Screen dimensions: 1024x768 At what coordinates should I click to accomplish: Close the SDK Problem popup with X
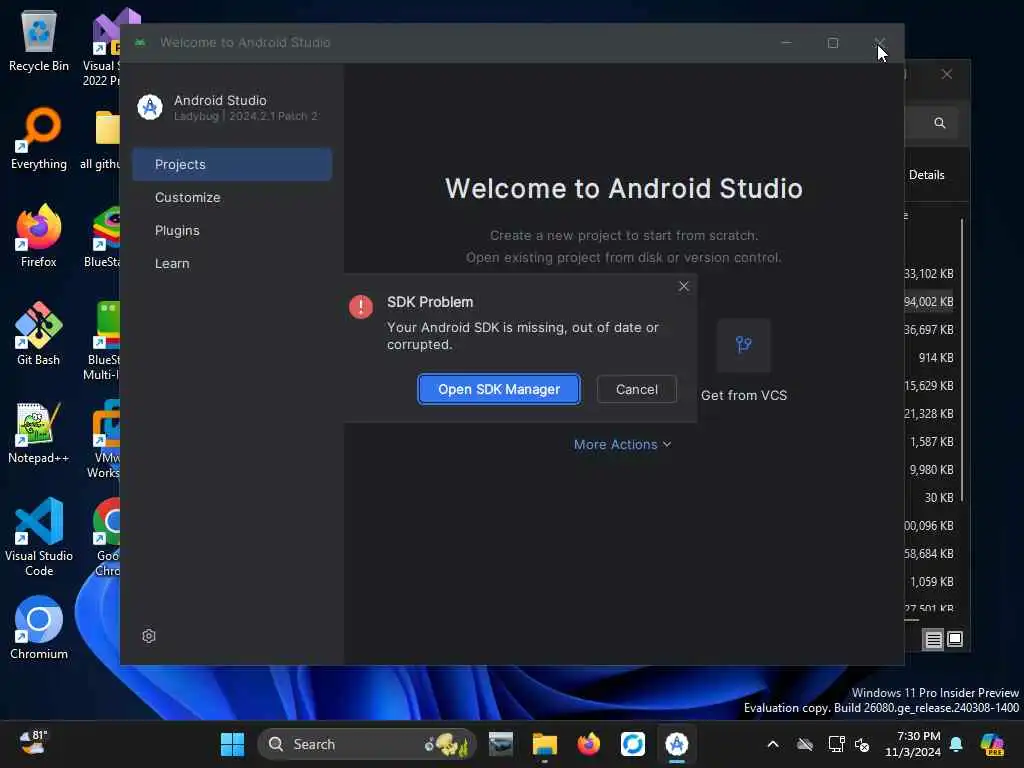point(684,286)
